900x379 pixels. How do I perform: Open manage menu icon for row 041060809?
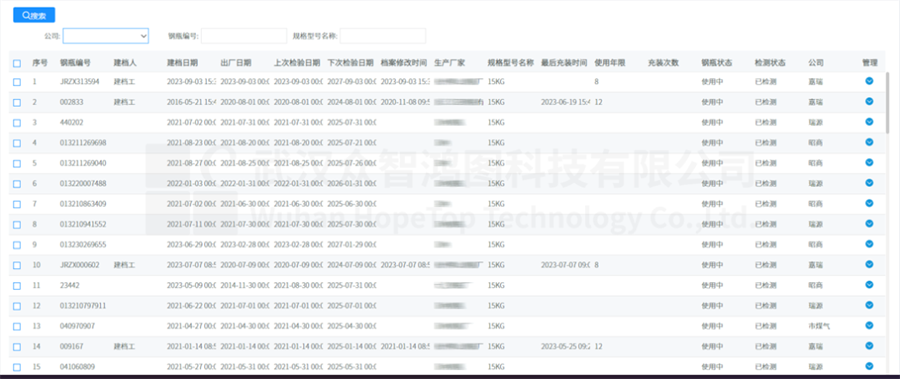pos(869,366)
